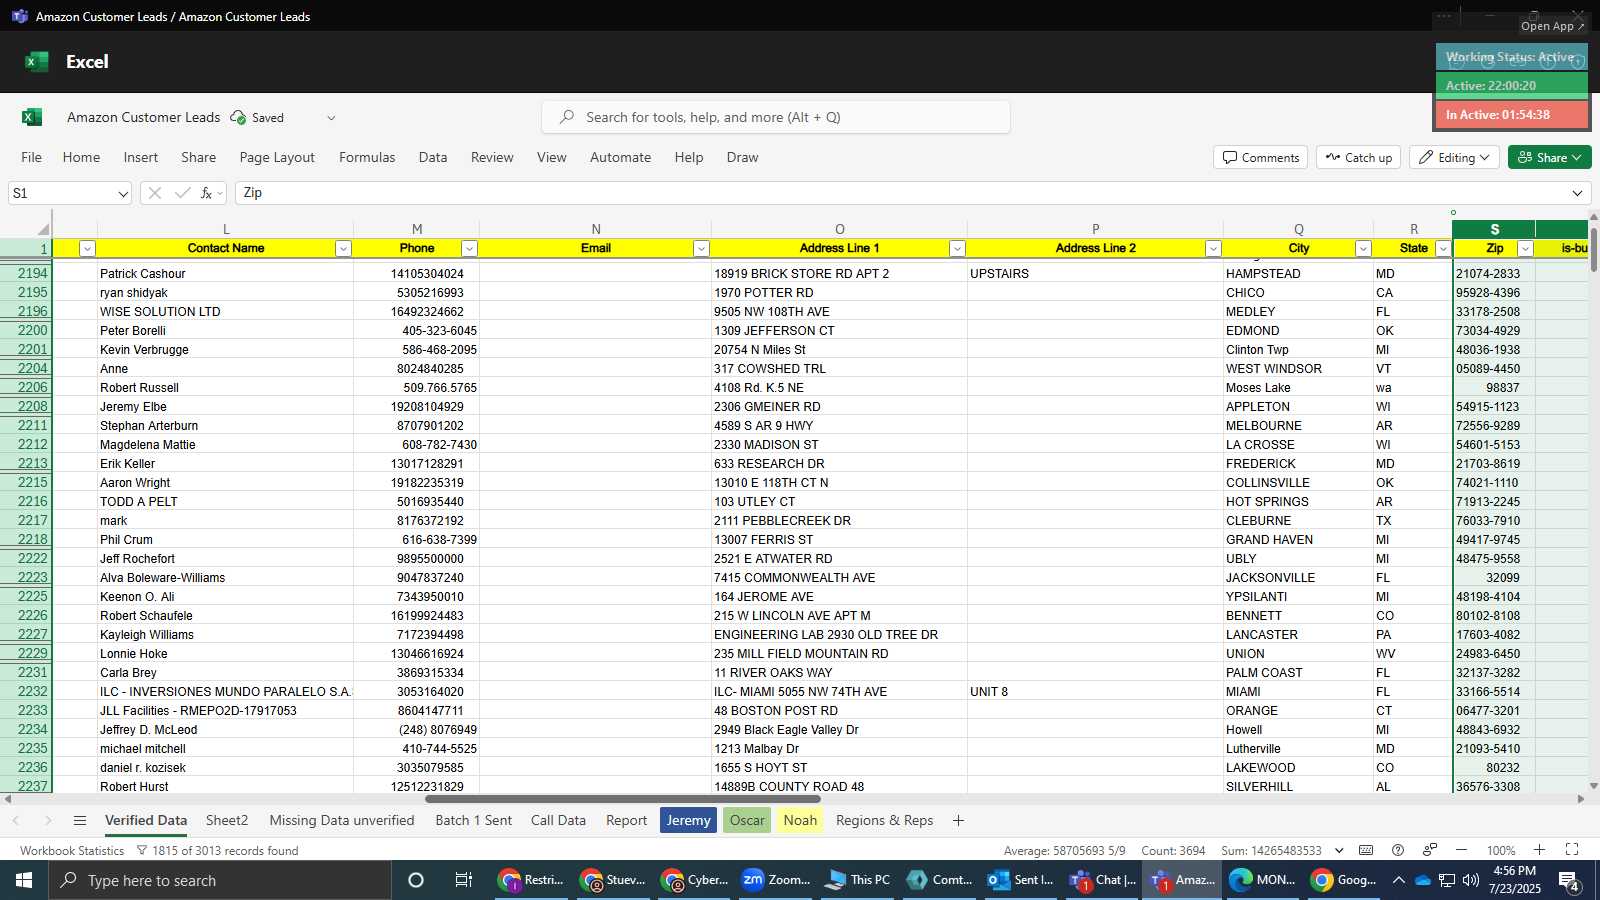Click the full screen icon in the status bar
Image resolution: width=1600 pixels, height=900 pixels.
coord(1572,850)
